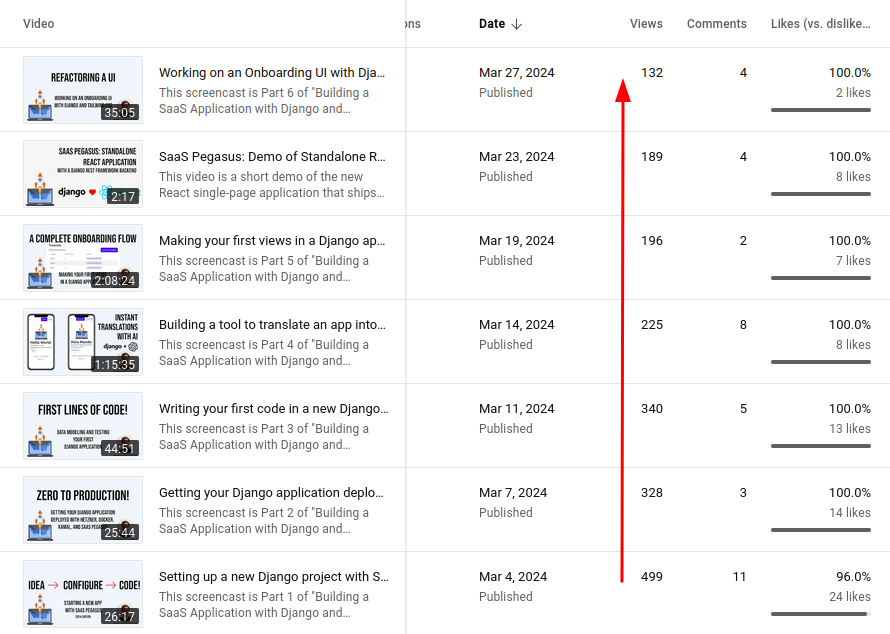This screenshot has width=890, height=634.
Task: Select the 'First Lines of Code!' video thumbnail
Action: (x=83, y=427)
